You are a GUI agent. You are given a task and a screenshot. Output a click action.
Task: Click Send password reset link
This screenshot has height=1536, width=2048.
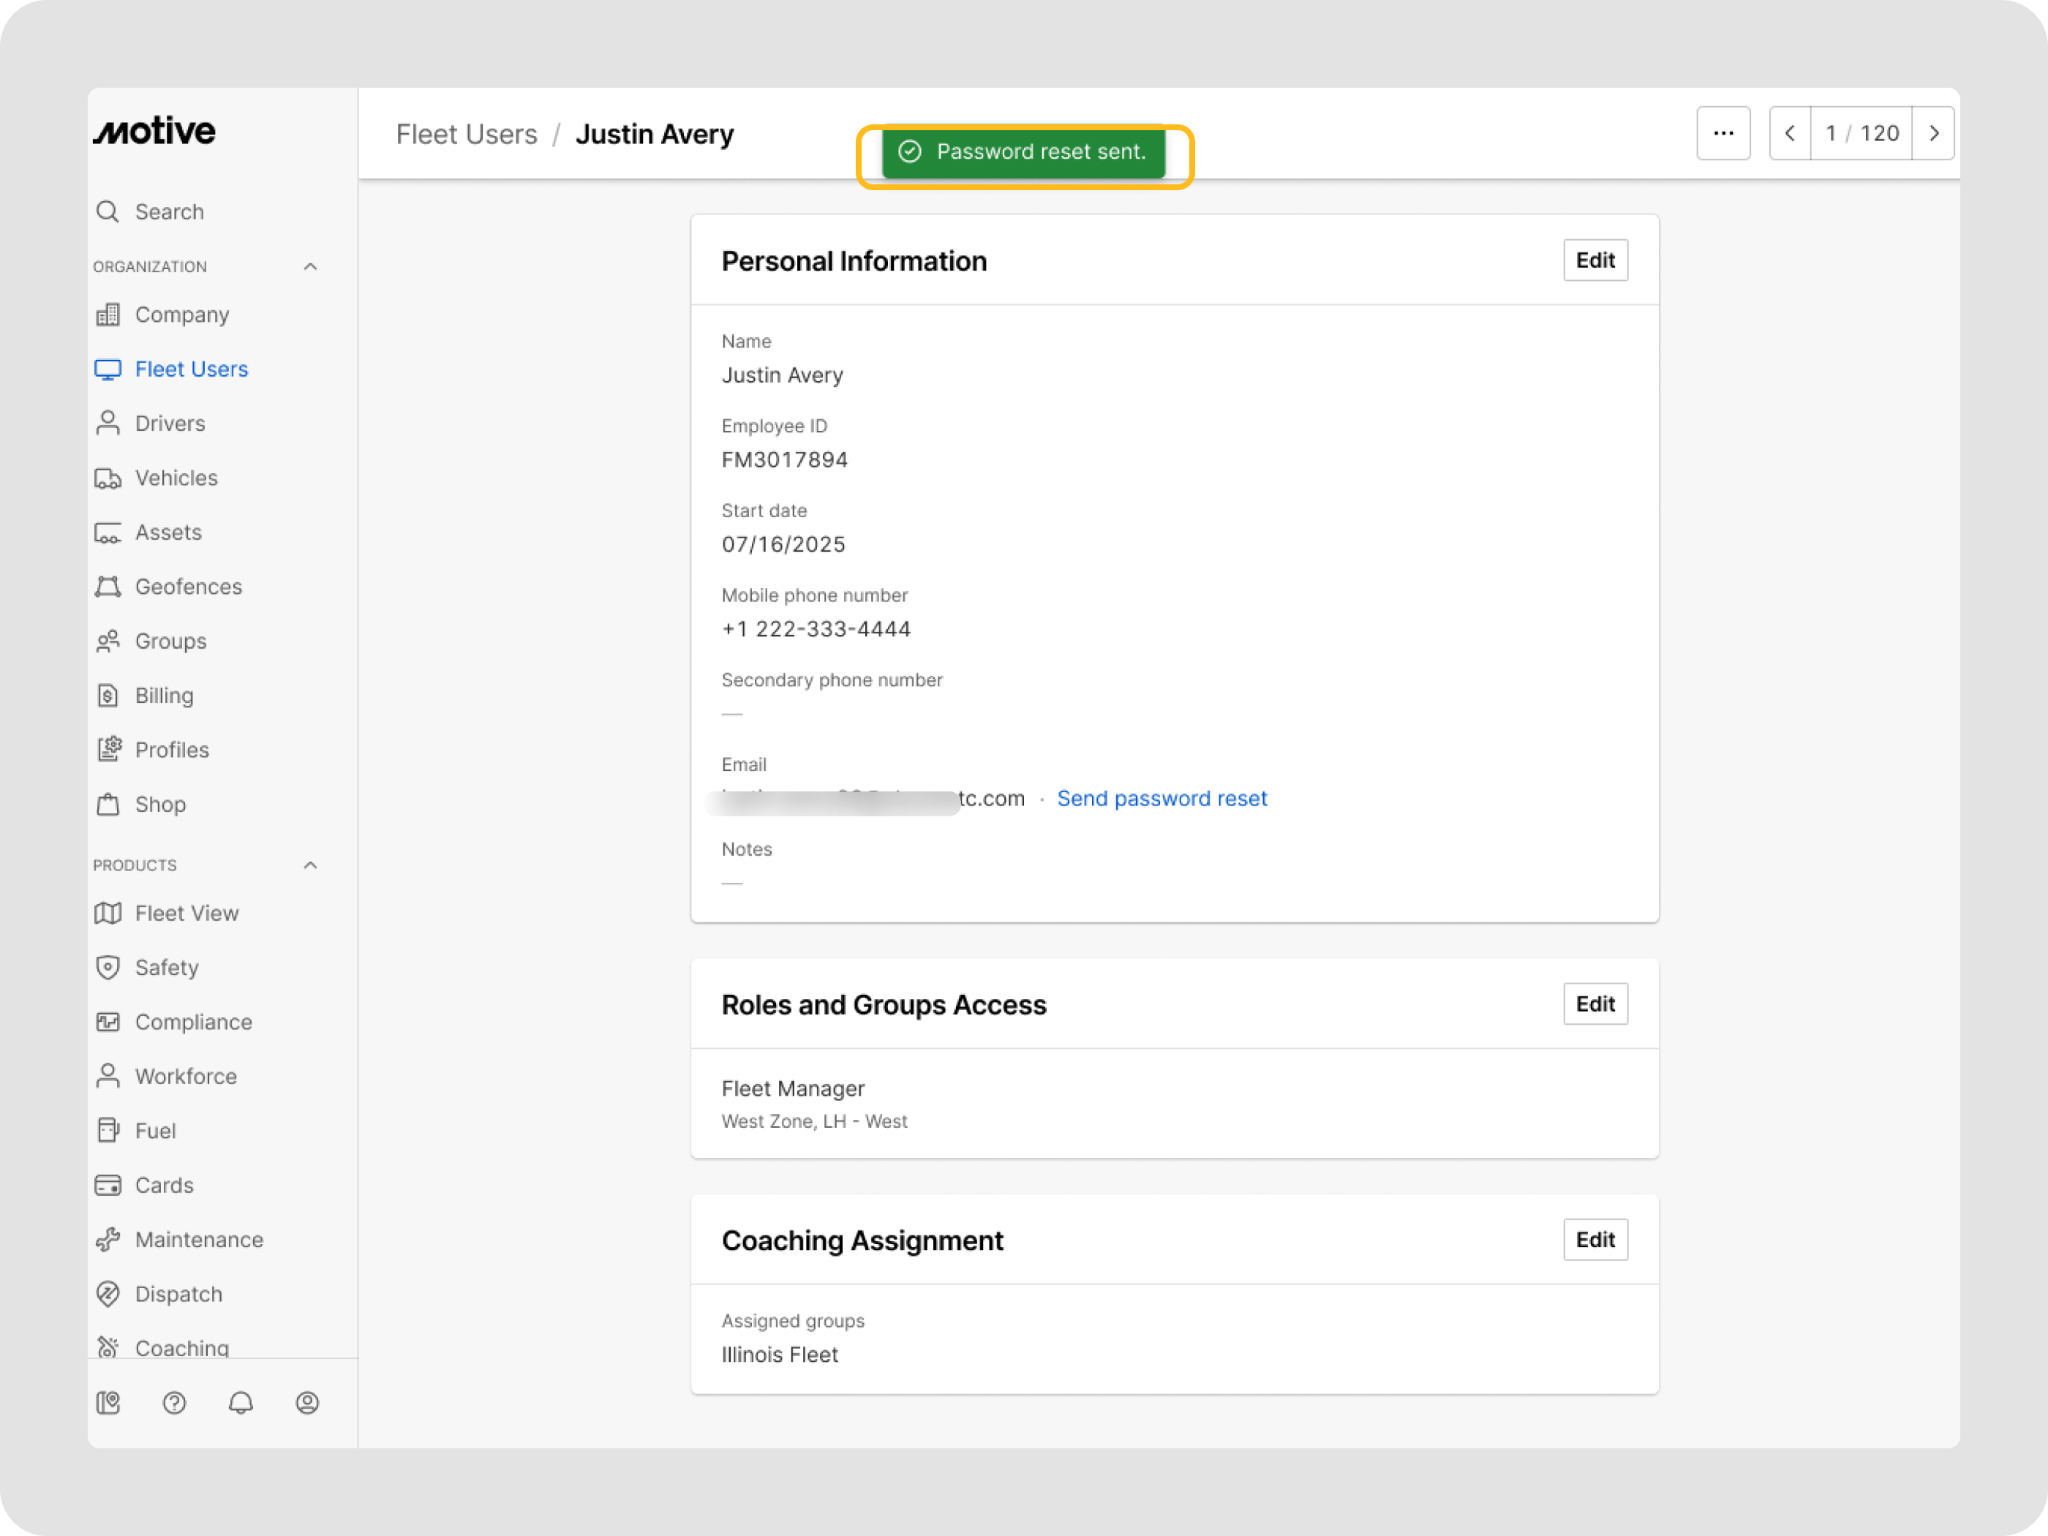click(x=1161, y=798)
